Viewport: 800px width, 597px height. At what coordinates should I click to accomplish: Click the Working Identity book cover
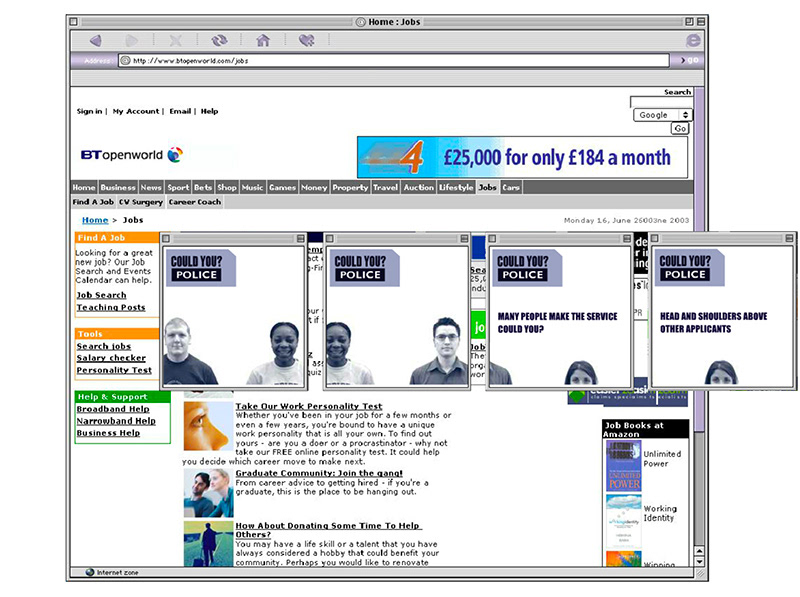coord(623,521)
